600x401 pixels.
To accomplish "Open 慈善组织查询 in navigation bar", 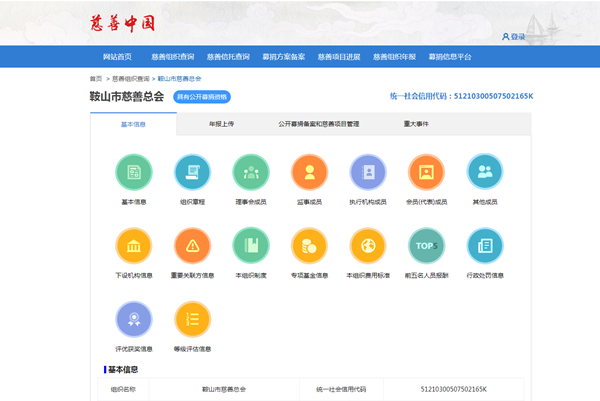I will tap(173, 57).
